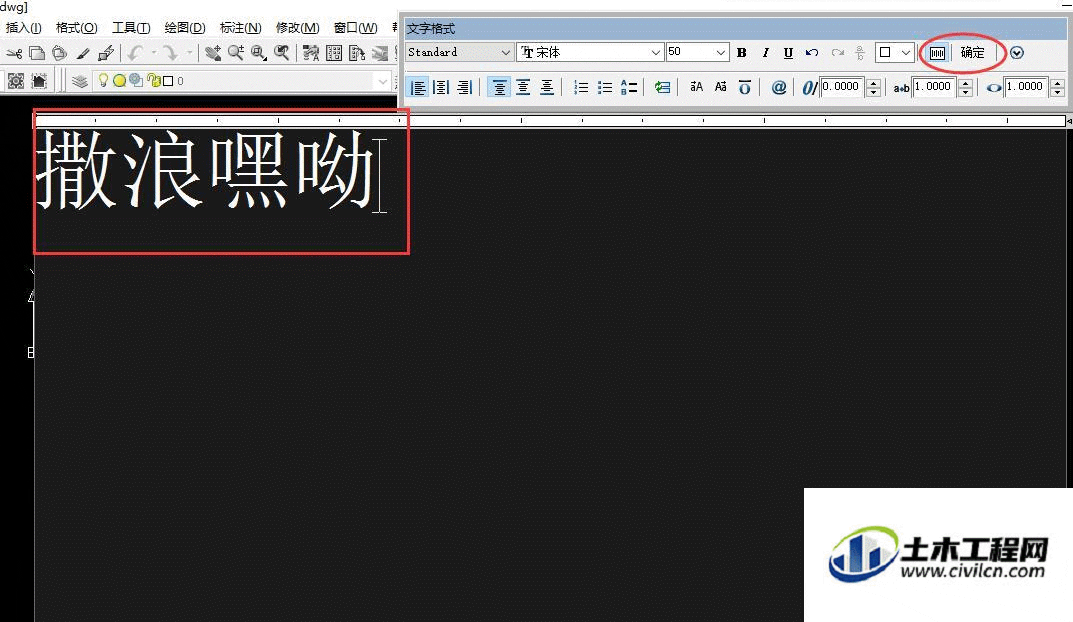The width and height of the screenshot is (1073, 622).
Task: Open the Layer Properties Manager icon
Action: (x=80, y=81)
